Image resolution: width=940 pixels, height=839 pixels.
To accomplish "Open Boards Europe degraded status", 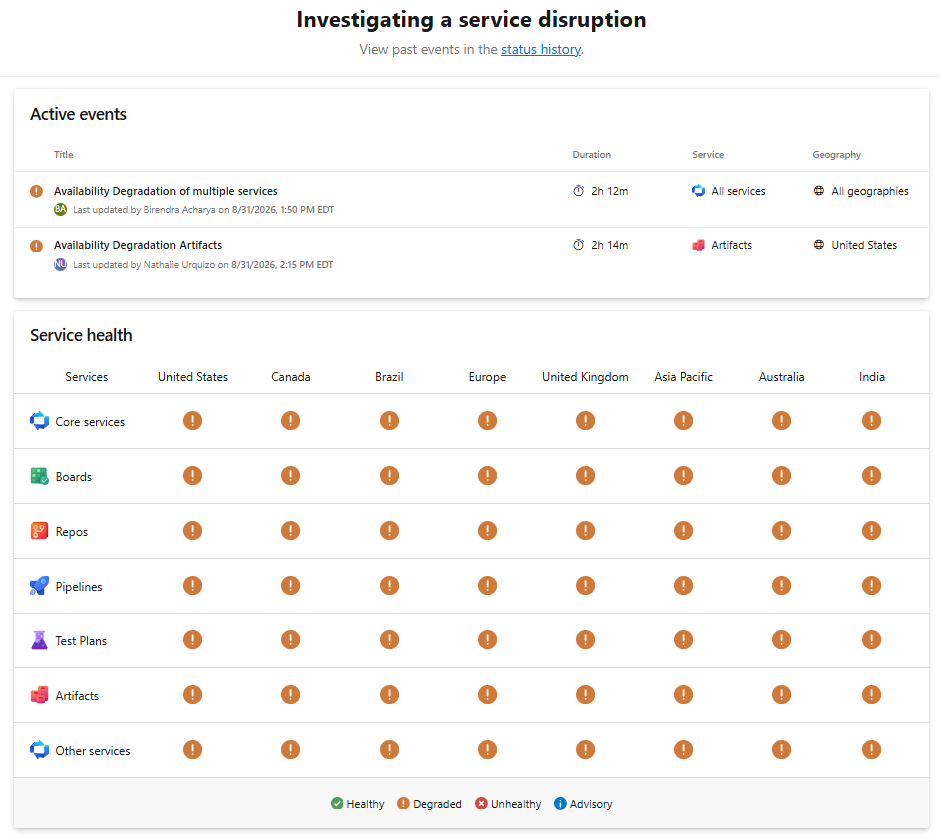I will (487, 476).
